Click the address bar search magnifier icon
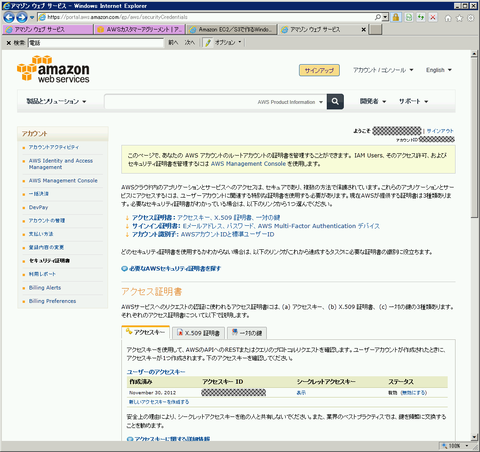The width and height of the screenshot is (480, 452). coord(378,17)
